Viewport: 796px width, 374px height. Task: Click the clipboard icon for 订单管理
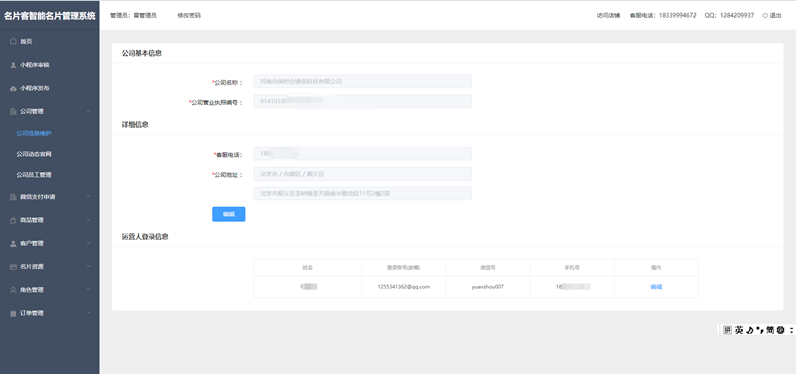[x=13, y=314]
